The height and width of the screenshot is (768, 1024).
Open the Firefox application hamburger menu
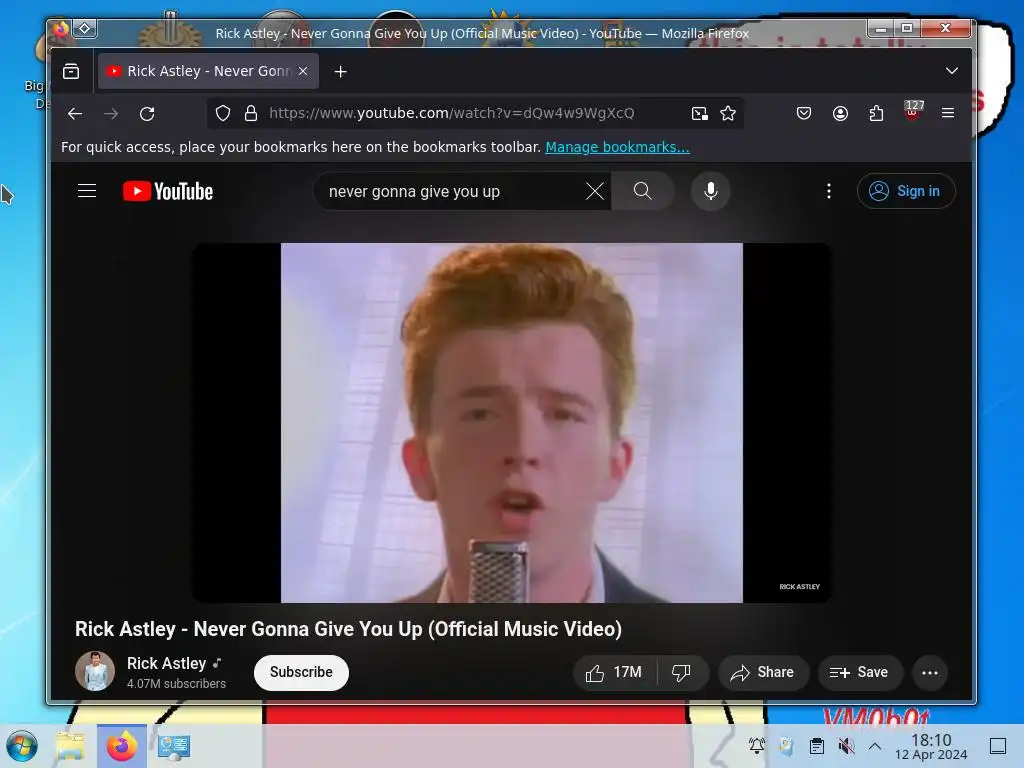[948, 113]
